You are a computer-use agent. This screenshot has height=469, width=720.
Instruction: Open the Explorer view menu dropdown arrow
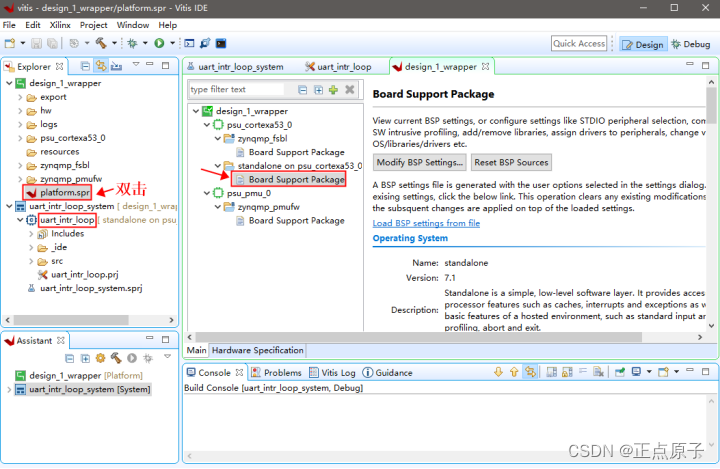coord(136,65)
